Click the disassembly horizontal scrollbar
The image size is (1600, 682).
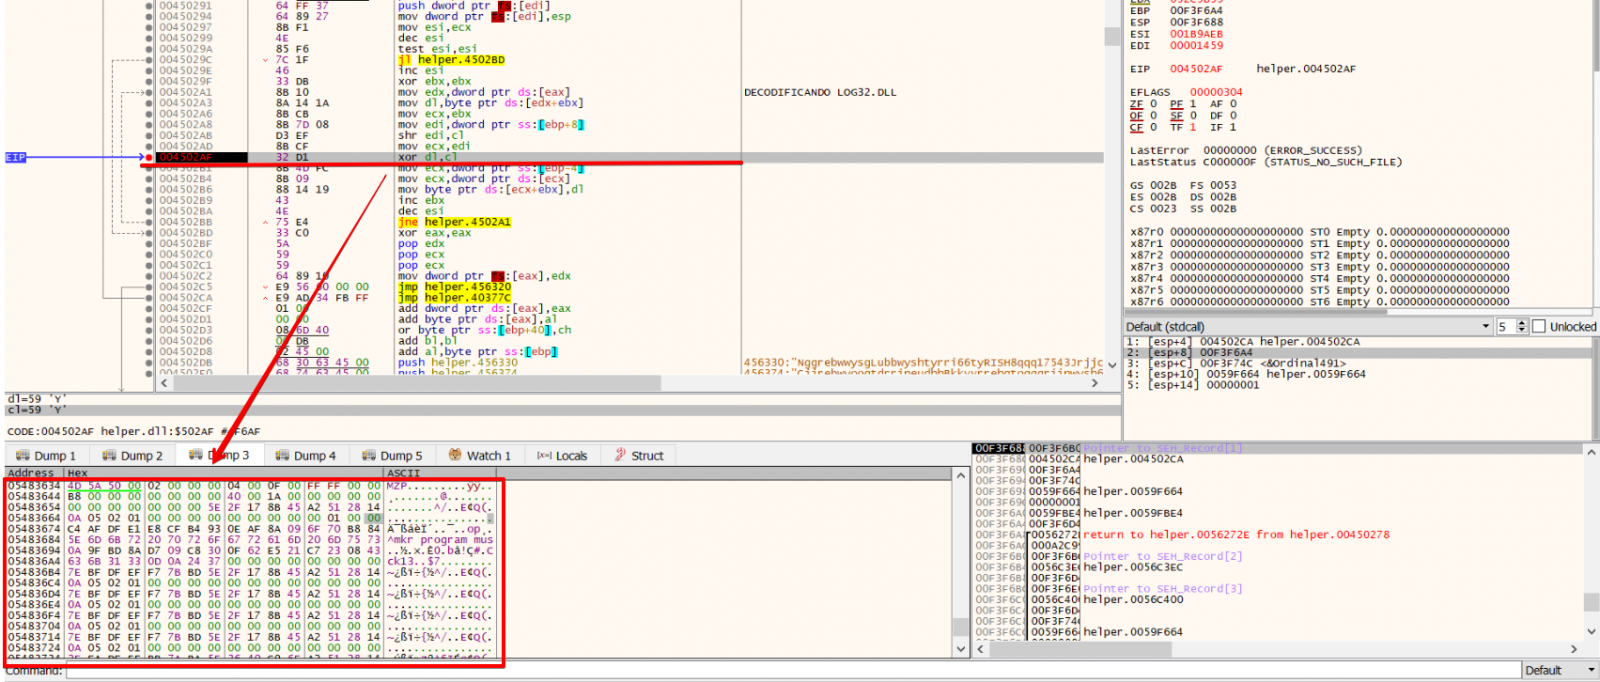[400, 383]
